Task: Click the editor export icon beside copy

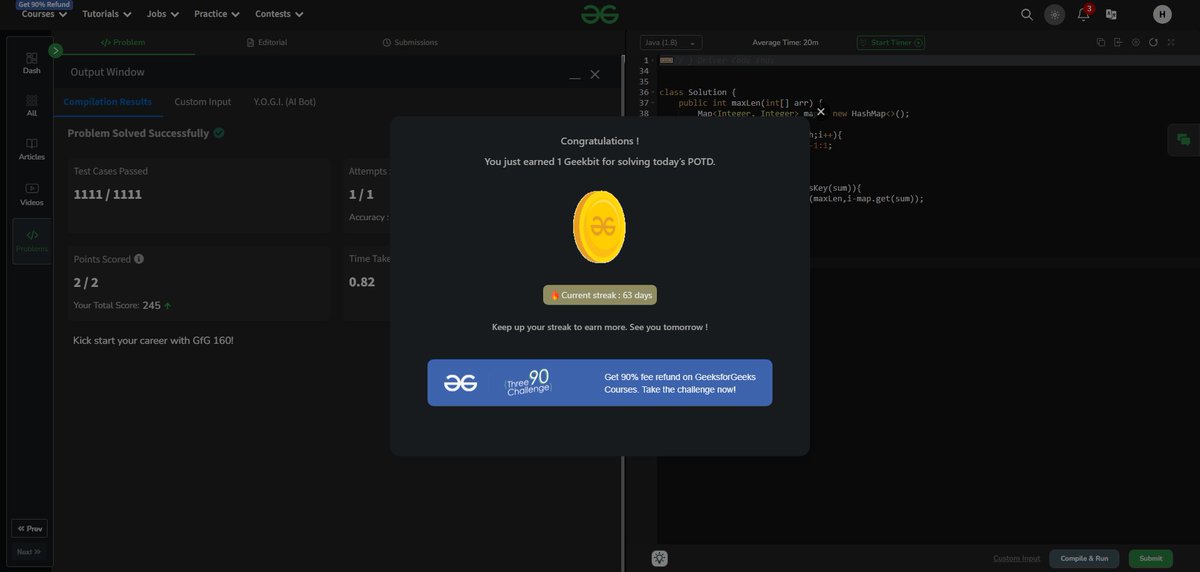Action: (1118, 42)
